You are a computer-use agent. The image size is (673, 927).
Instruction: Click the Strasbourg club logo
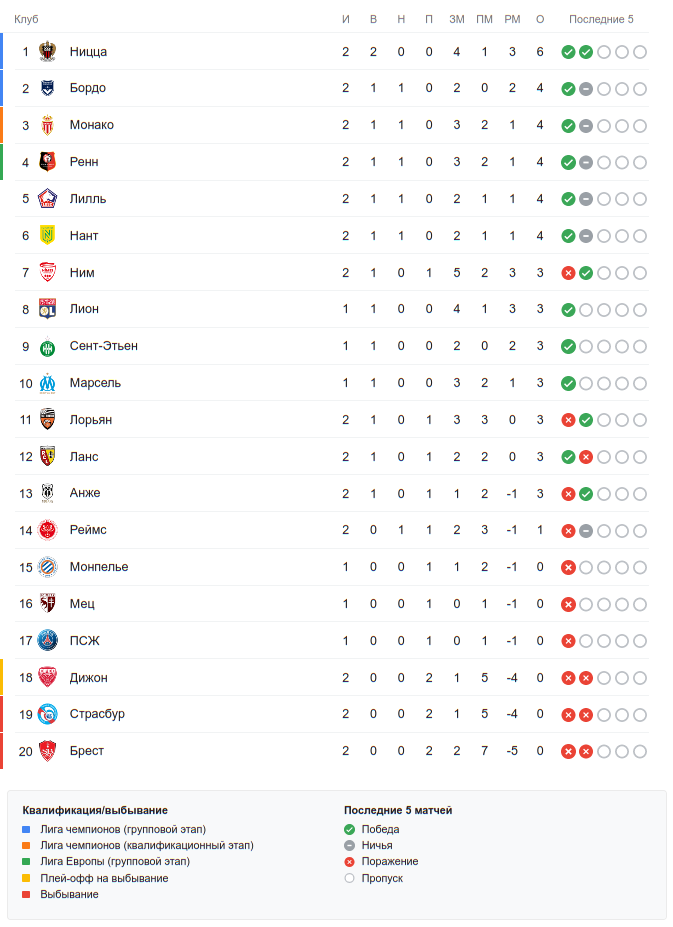[x=47, y=714]
